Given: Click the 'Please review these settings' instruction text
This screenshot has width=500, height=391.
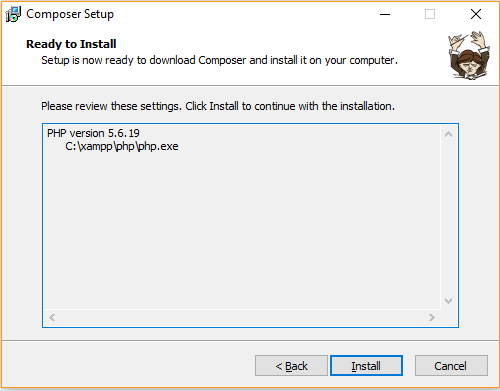Looking at the screenshot, I should point(218,106).
